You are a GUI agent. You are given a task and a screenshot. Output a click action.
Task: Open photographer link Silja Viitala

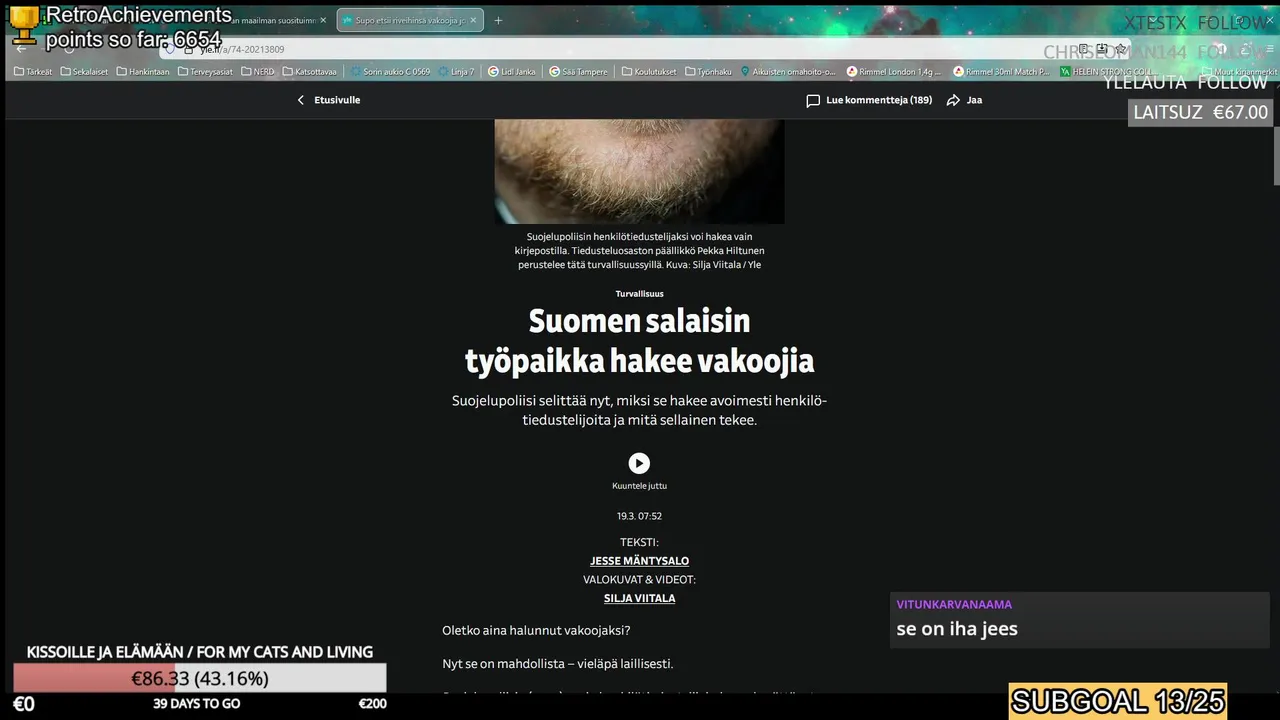click(x=639, y=598)
